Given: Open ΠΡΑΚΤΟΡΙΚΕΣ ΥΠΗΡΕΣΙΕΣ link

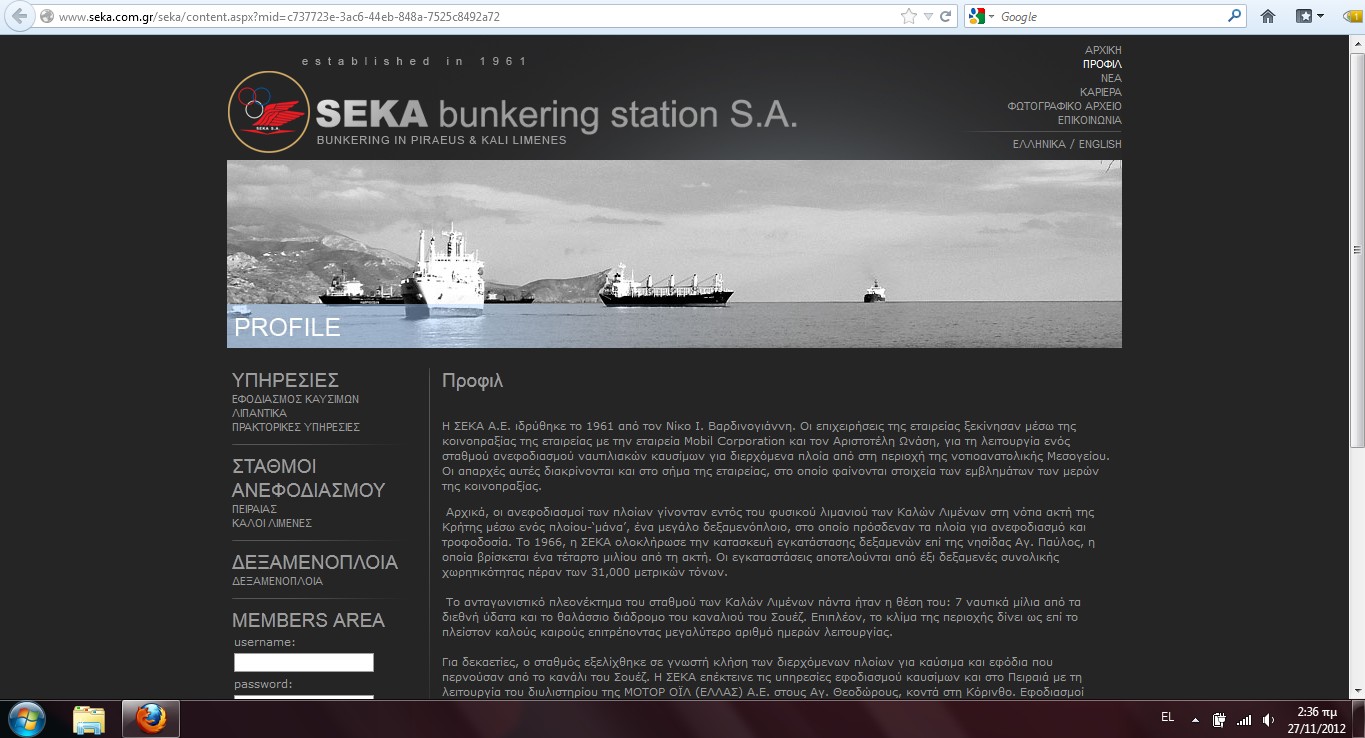Looking at the screenshot, I should tap(296, 427).
